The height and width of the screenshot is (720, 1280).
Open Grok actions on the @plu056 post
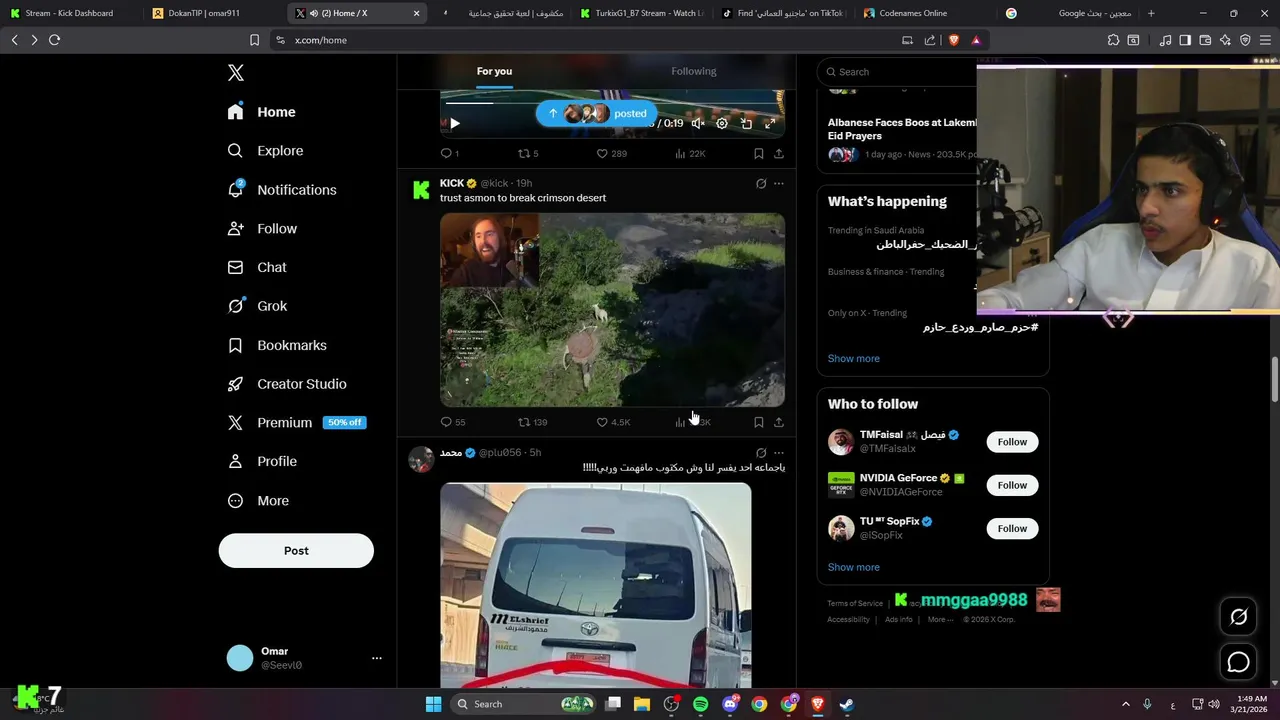tap(761, 453)
